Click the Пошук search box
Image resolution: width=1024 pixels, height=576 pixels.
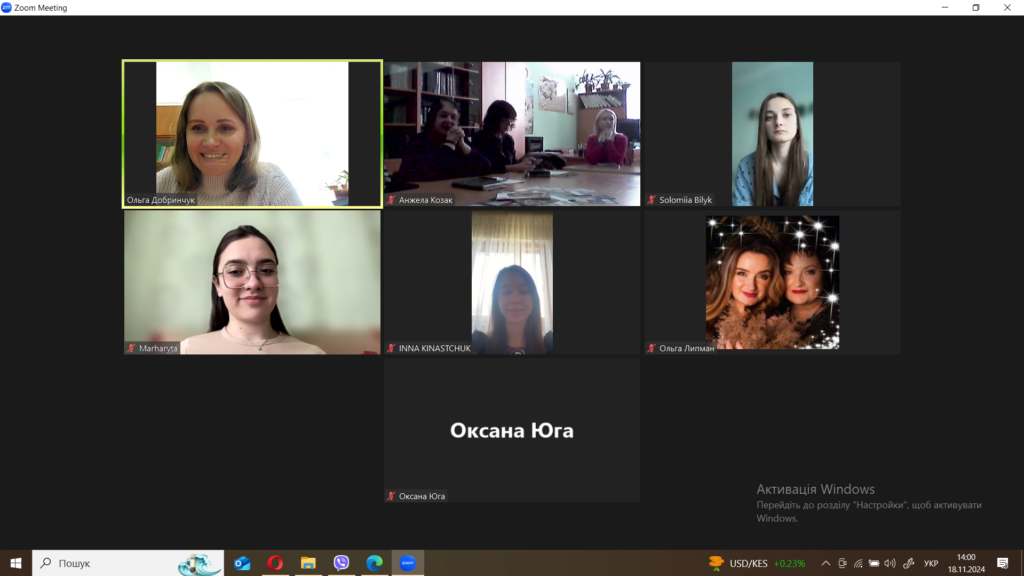110,563
